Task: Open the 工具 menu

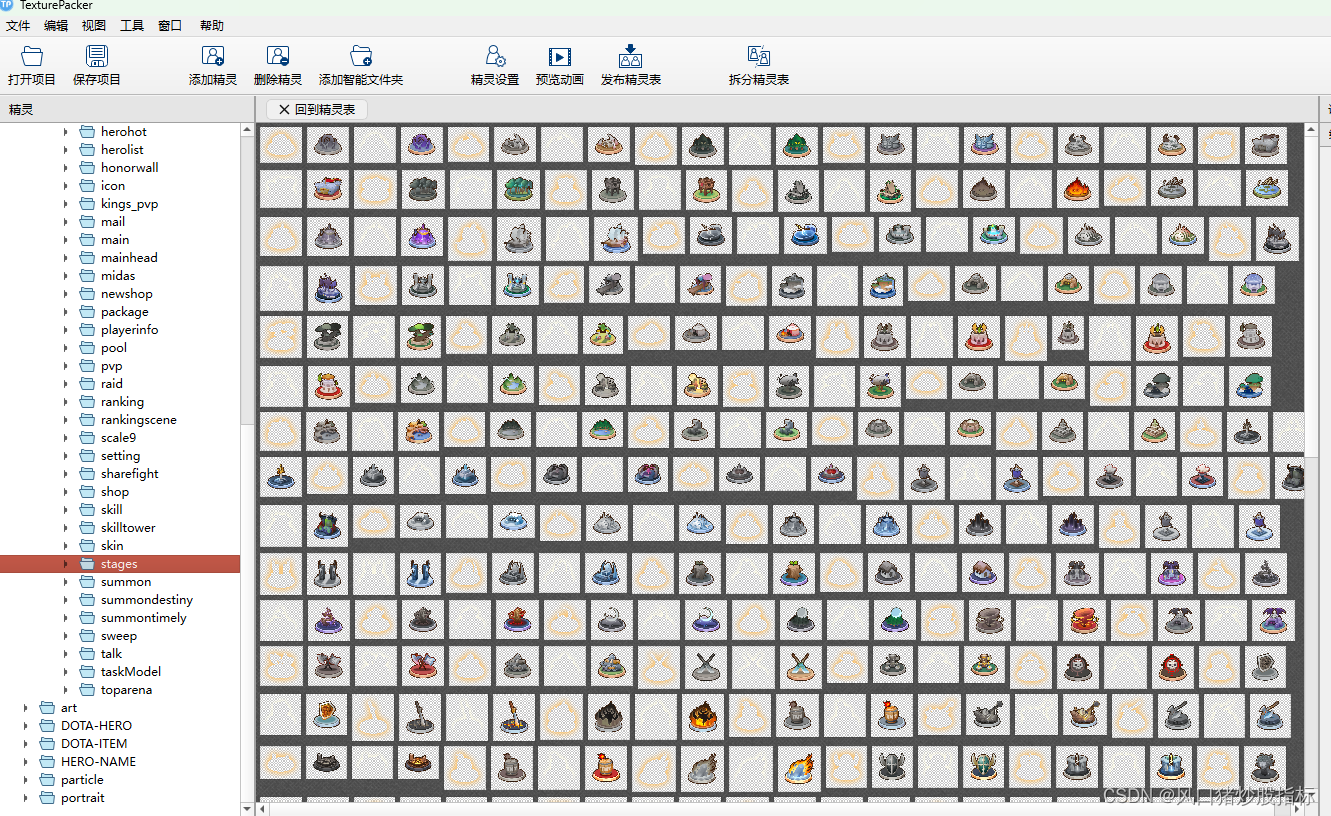Action: (132, 26)
